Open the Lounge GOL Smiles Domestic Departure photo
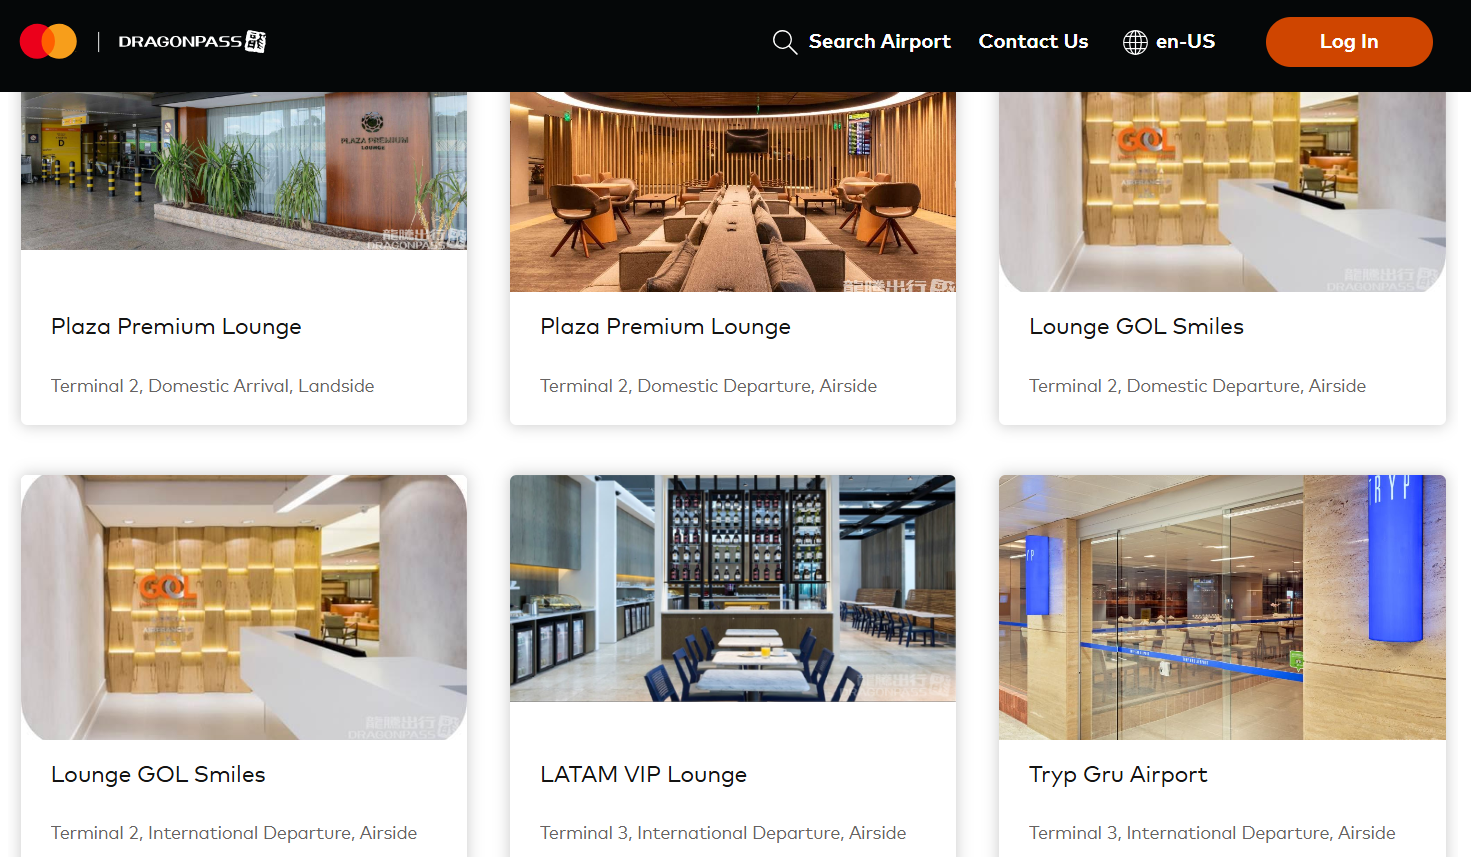 pyautogui.click(x=1222, y=192)
